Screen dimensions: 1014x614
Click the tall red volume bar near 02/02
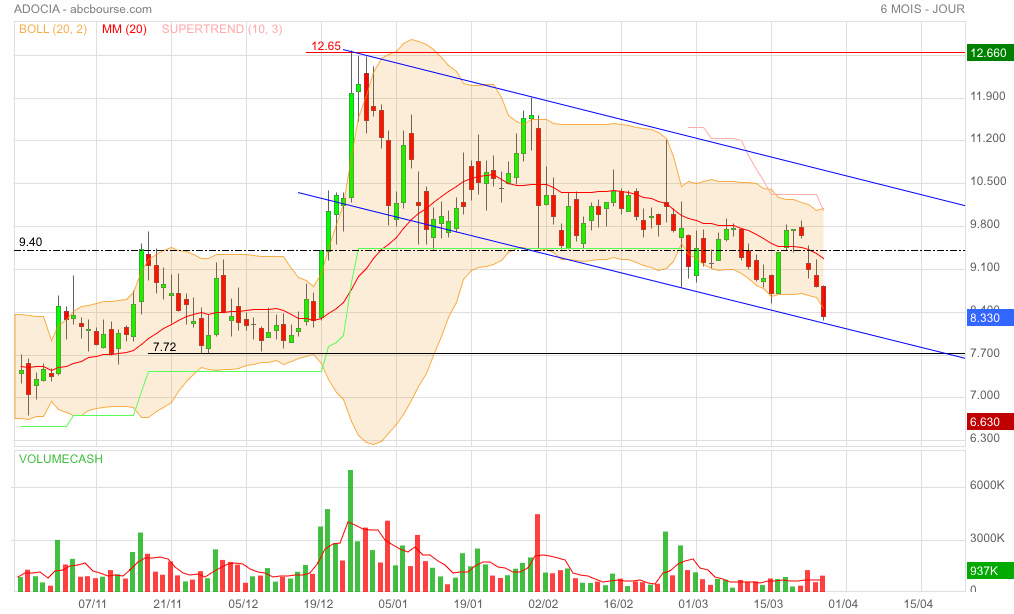pos(538,553)
